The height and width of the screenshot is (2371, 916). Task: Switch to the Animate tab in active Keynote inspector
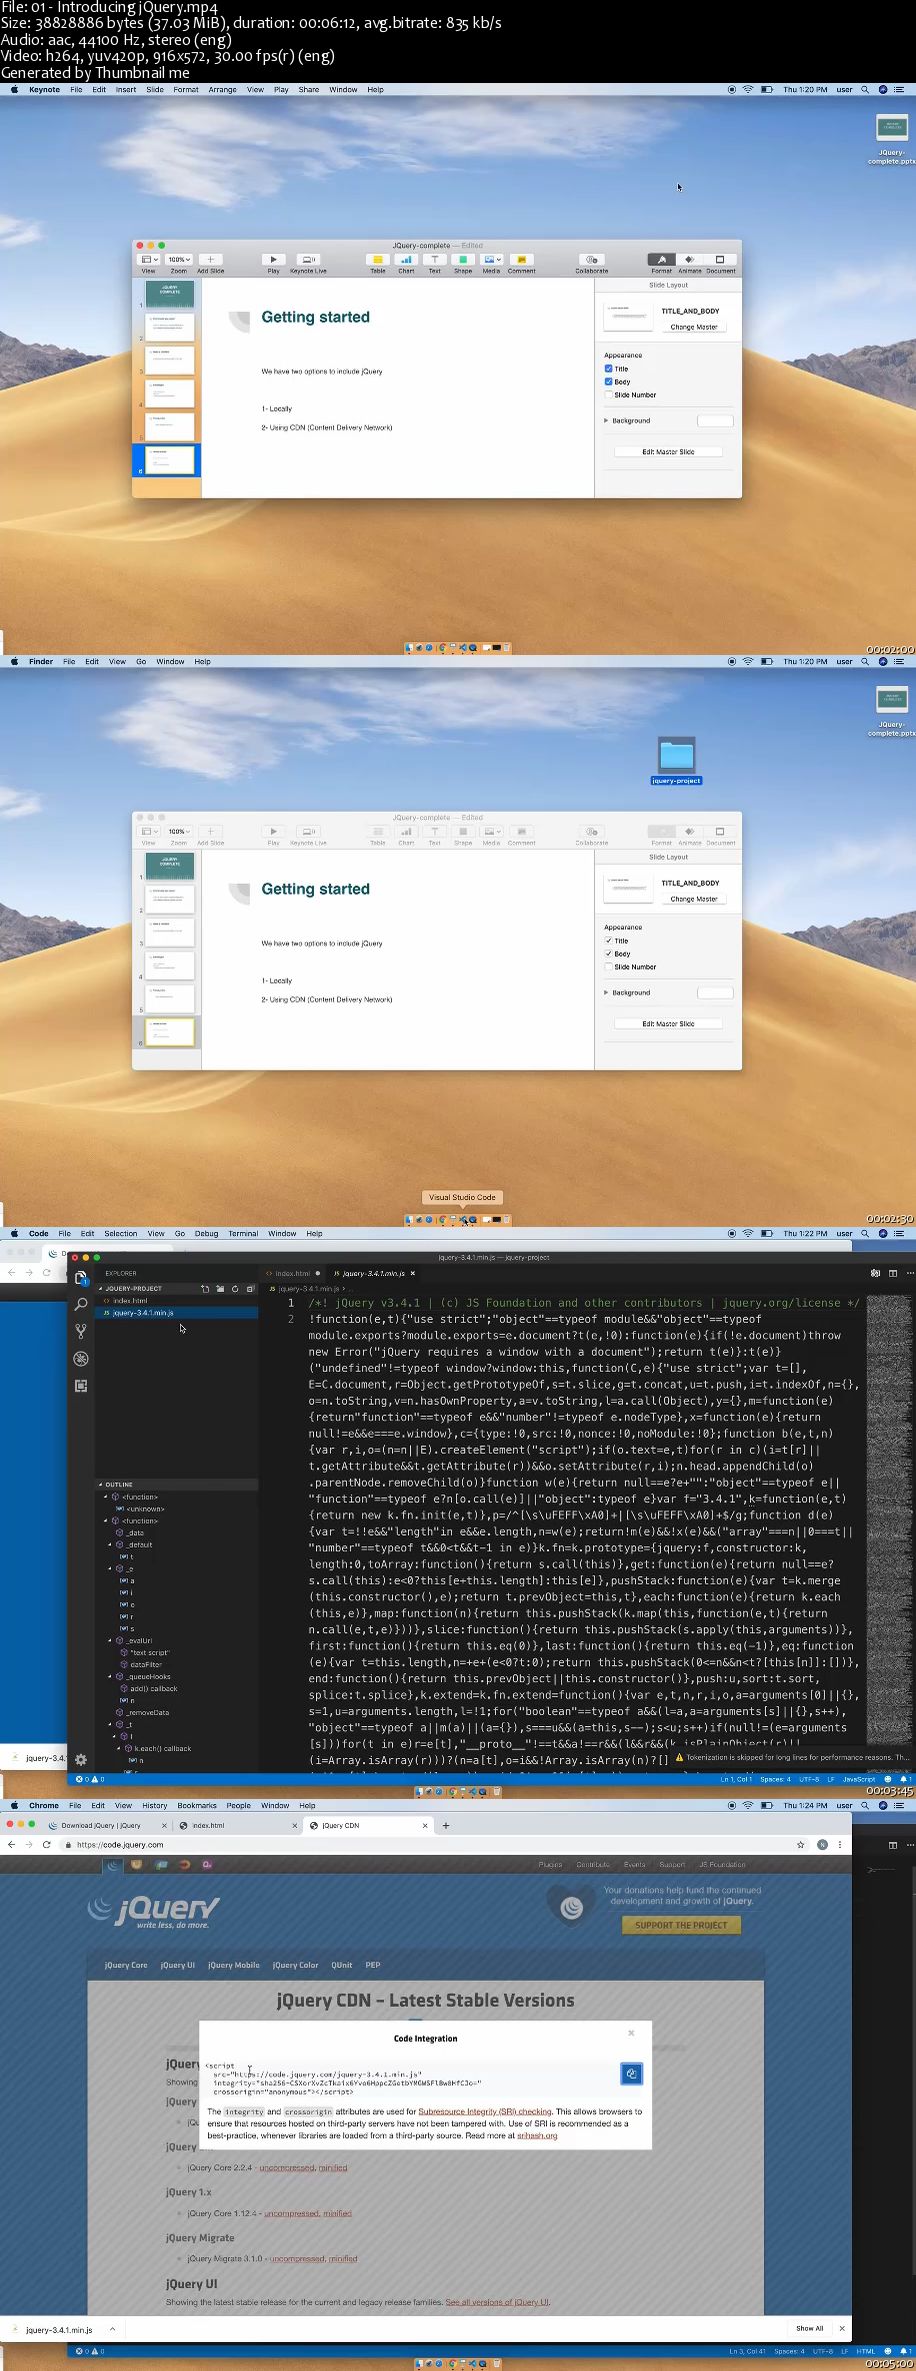coord(690,260)
